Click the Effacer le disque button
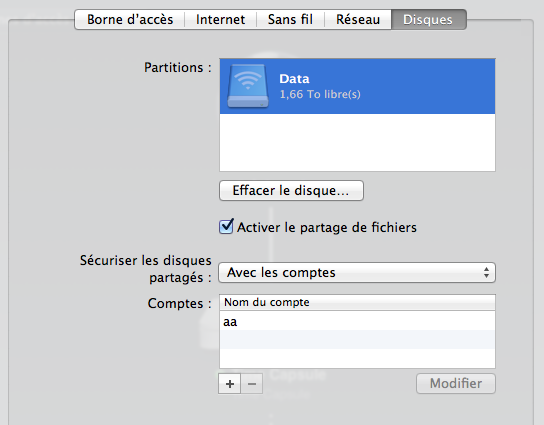 click(291, 190)
